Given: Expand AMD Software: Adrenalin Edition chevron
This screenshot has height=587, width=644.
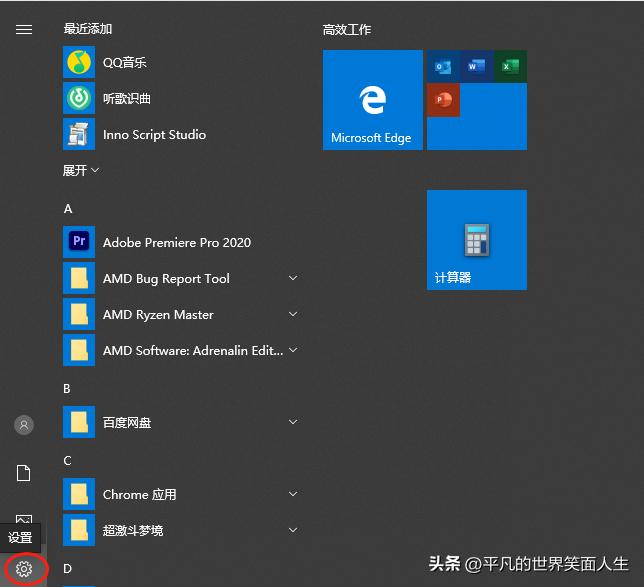Looking at the screenshot, I should pyautogui.click(x=293, y=350).
